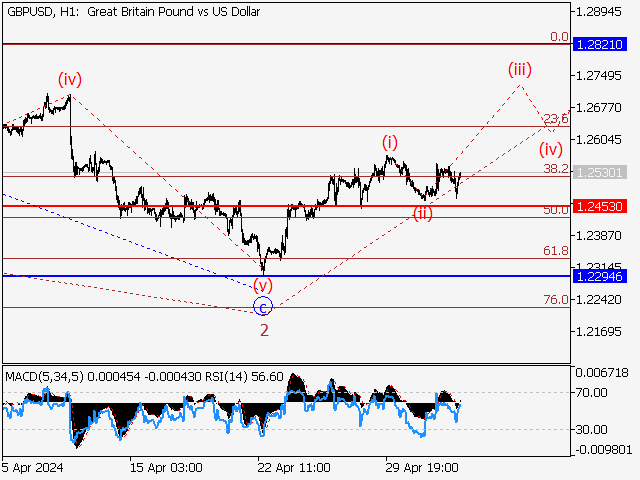Select the red wave (i) label
Viewport: 640px width, 480px height.
(390, 142)
